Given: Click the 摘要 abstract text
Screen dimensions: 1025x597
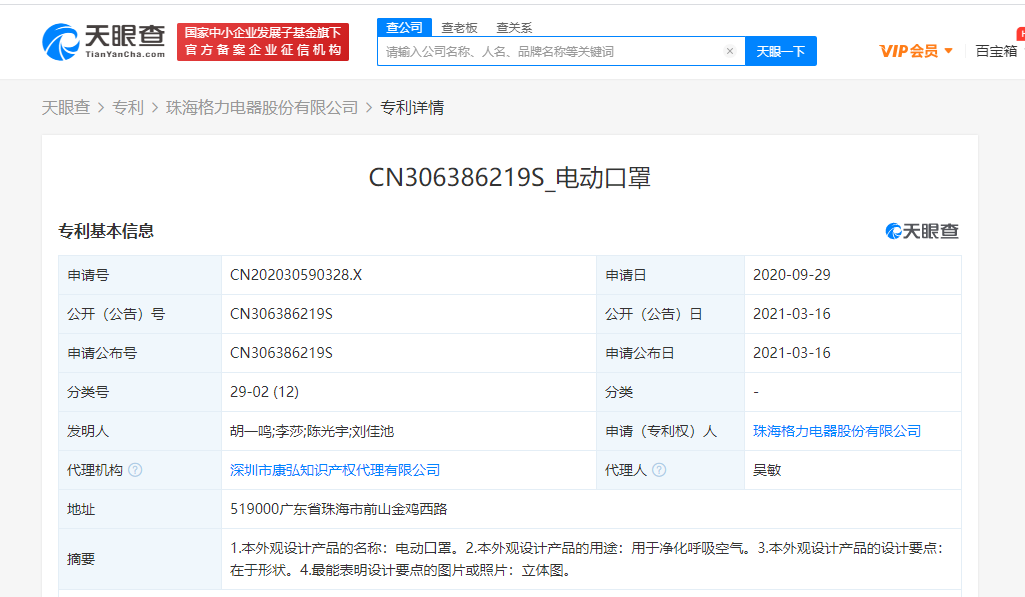Looking at the screenshot, I should pyautogui.click(x=587, y=559).
